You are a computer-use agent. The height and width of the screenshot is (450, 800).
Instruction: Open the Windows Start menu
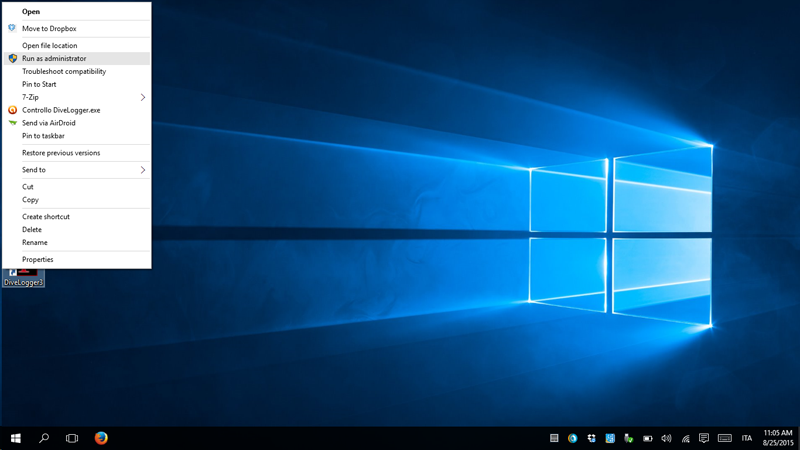[x=16, y=438]
